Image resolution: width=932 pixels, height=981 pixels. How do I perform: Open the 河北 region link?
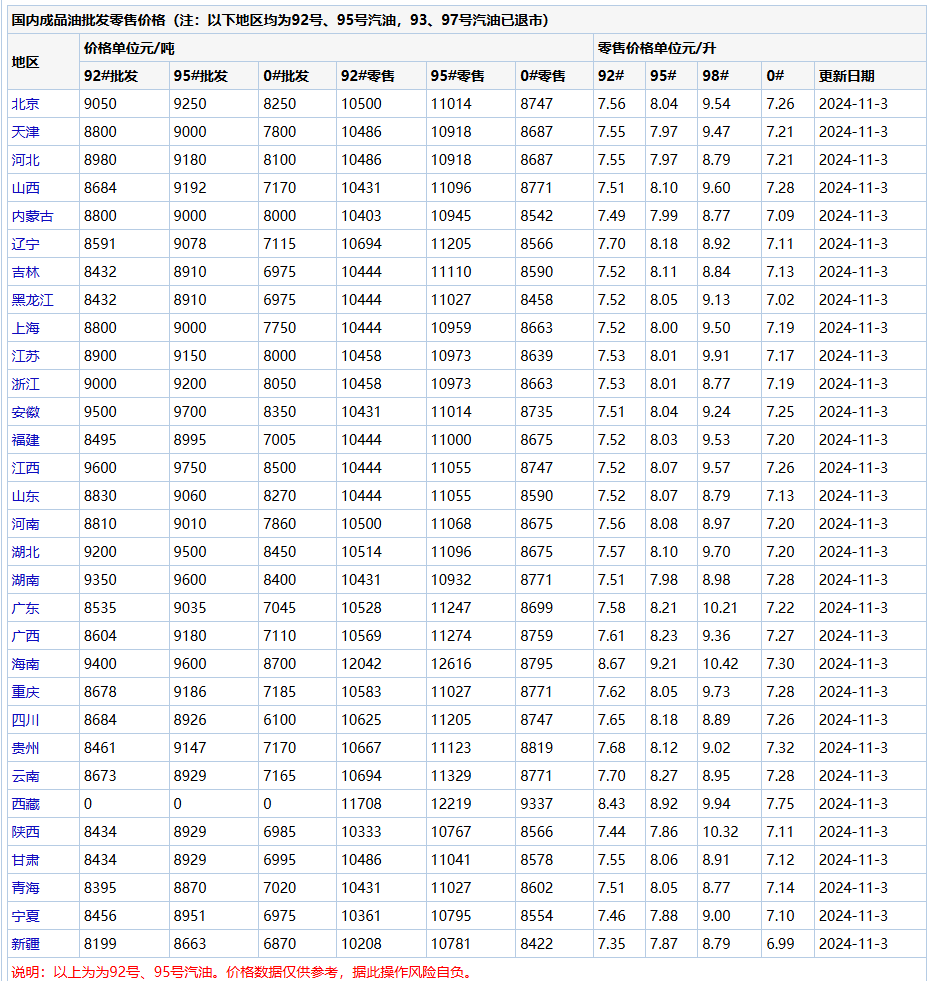pos(25,160)
